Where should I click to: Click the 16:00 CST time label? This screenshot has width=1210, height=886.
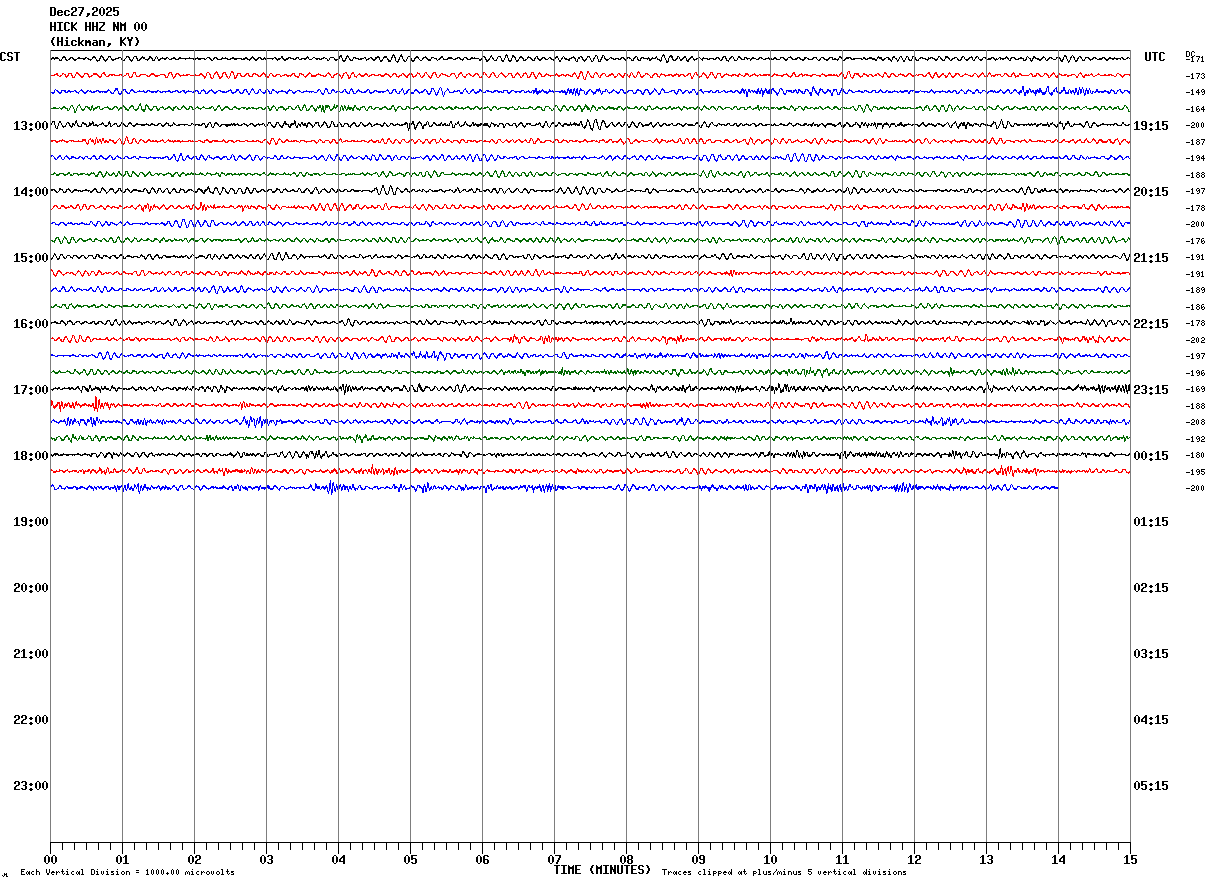click(x=31, y=324)
